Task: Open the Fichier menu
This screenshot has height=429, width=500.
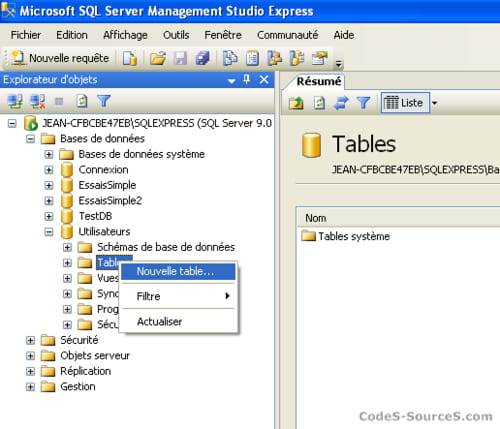Action: (x=26, y=35)
